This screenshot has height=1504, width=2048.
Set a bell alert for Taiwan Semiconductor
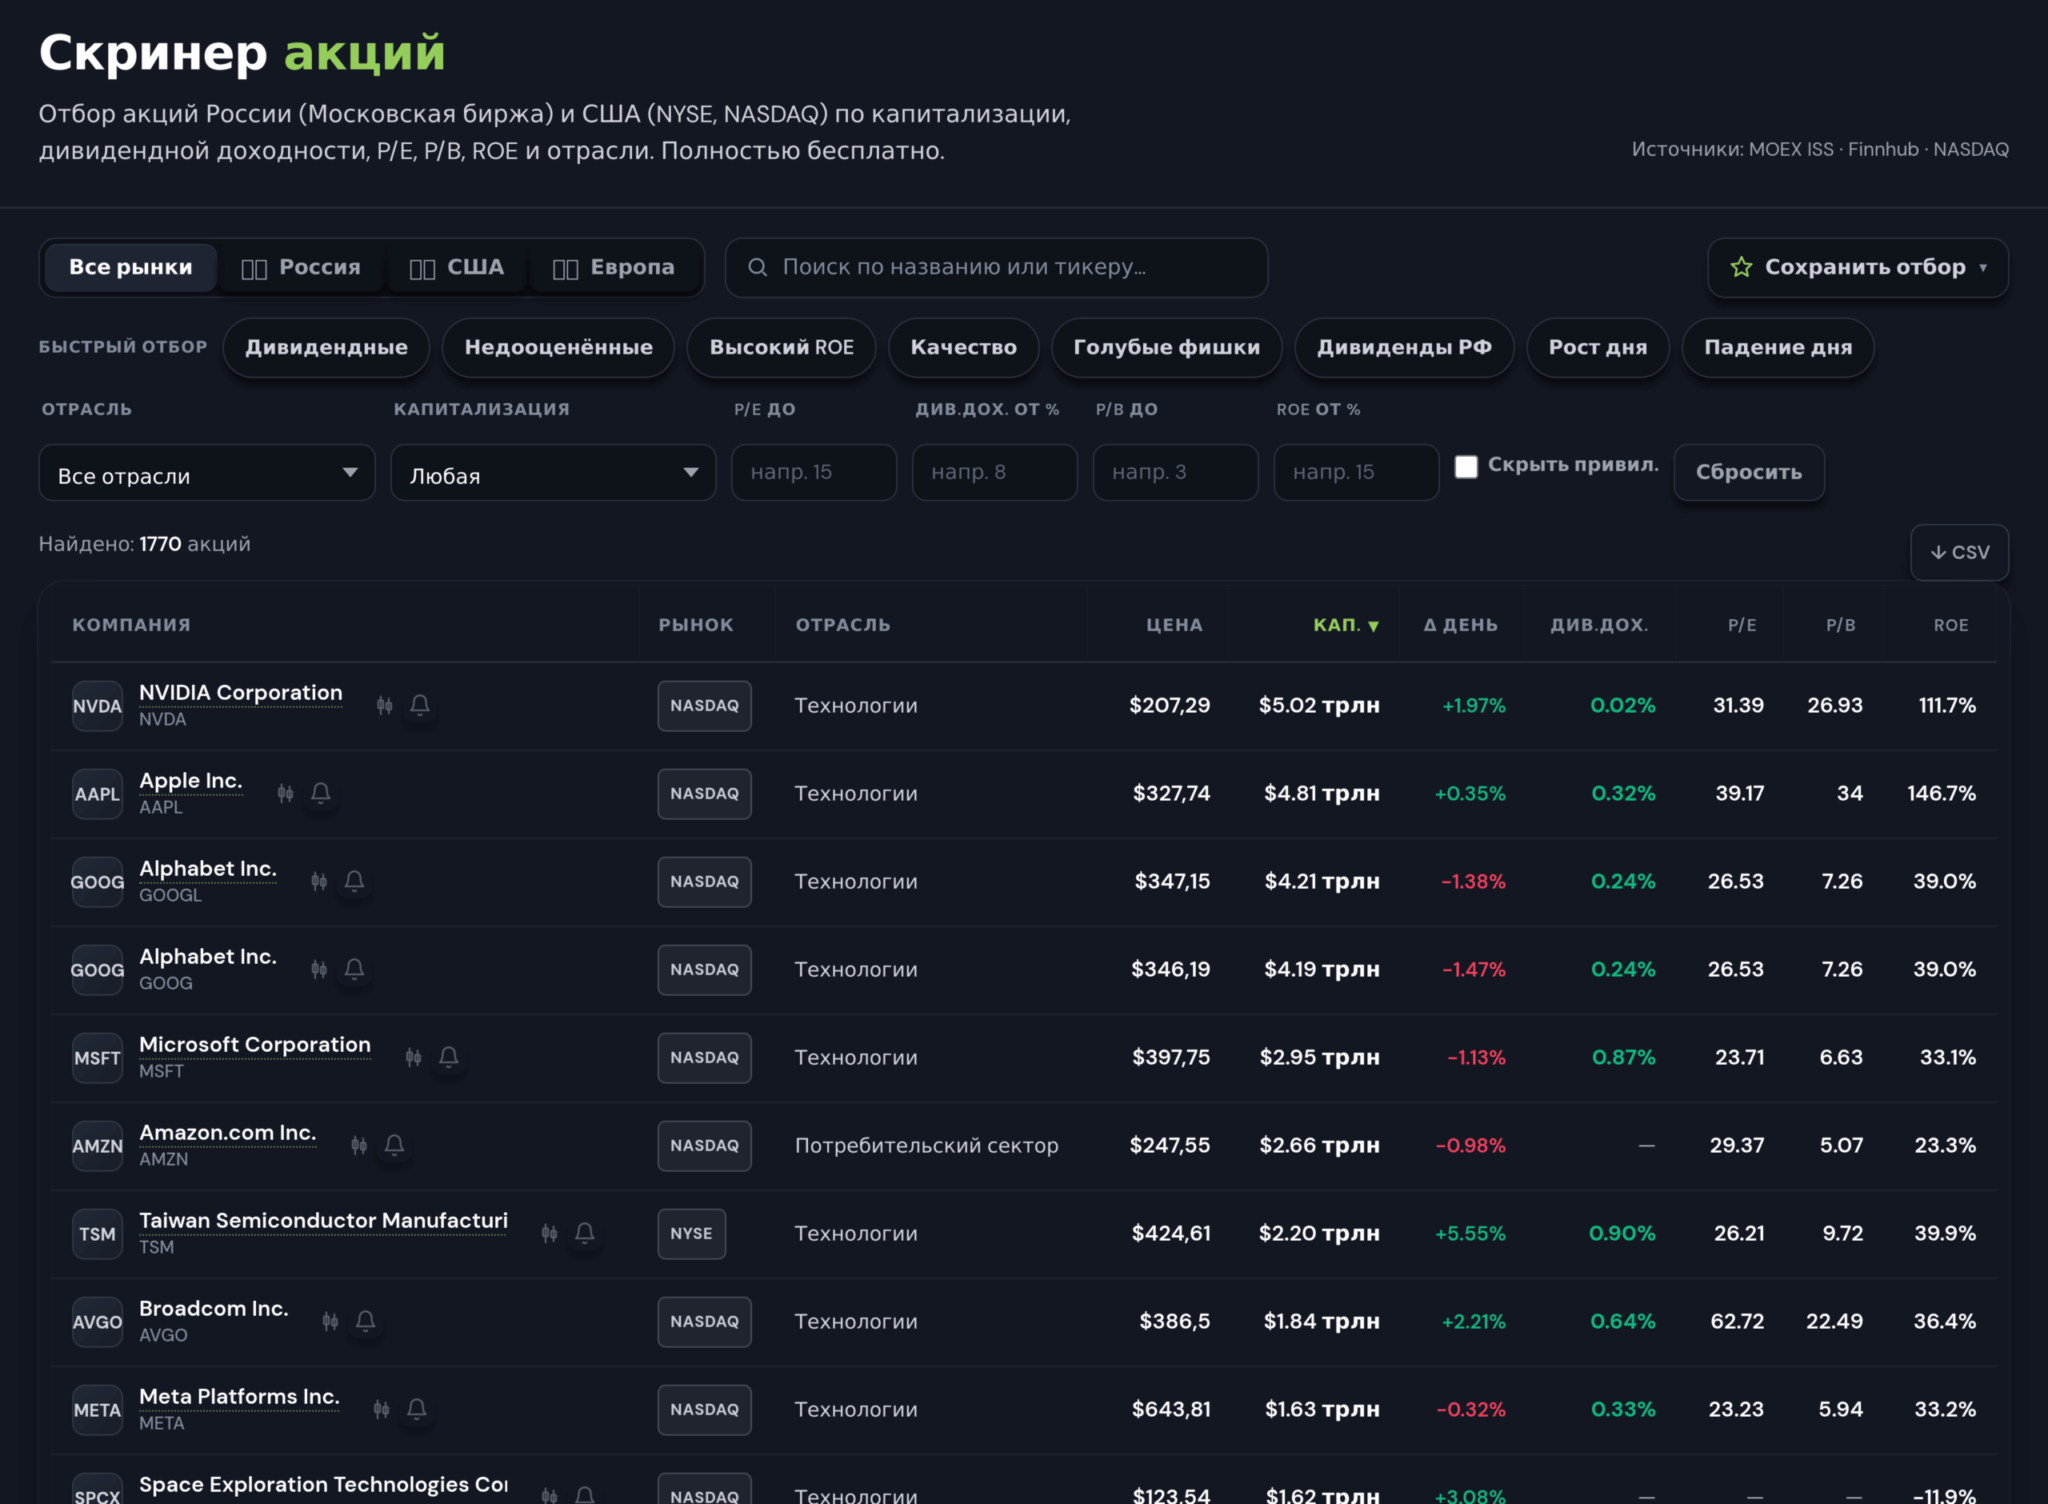[x=585, y=1233]
